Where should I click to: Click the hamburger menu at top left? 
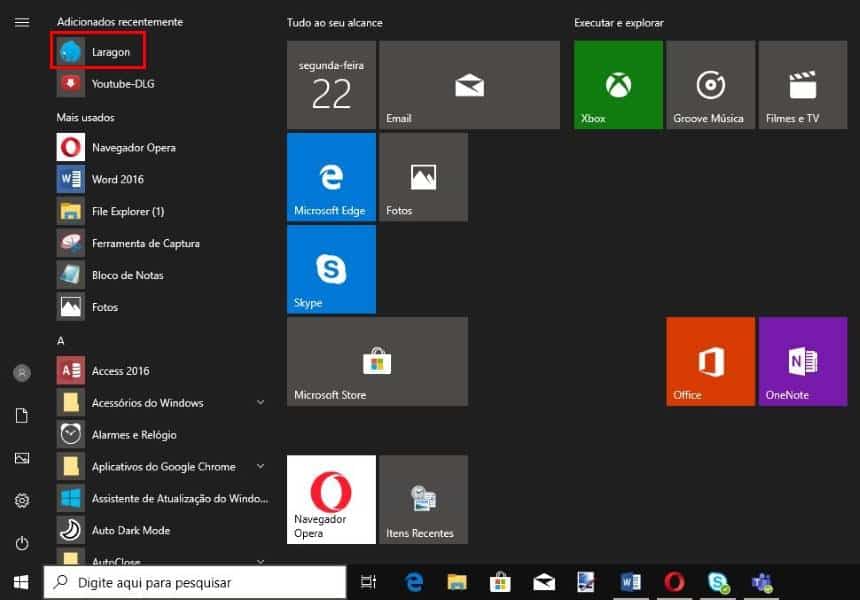(x=22, y=22)
